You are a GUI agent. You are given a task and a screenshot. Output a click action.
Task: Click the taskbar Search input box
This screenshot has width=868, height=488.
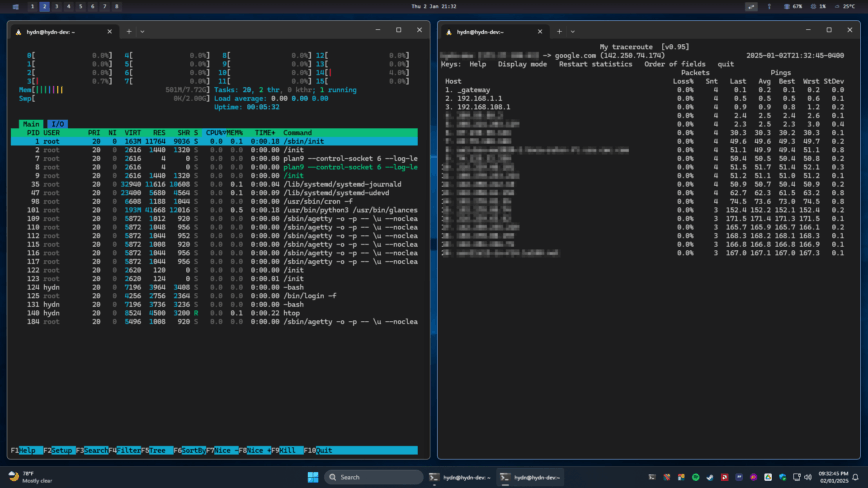(370, 477)
